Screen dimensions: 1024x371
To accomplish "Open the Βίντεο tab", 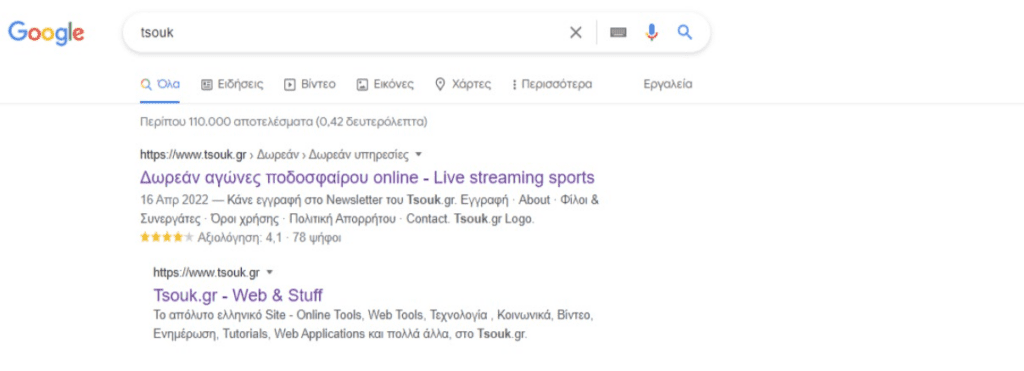I will pos(310,84).
